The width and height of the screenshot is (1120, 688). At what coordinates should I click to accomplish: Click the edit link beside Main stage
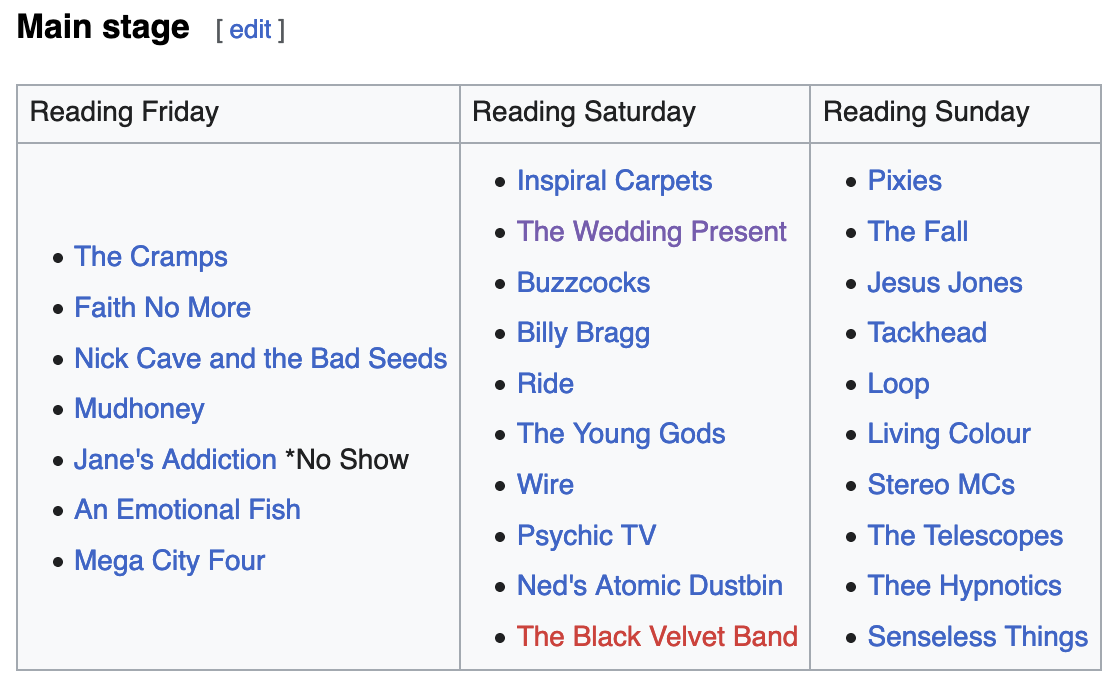tap(250, 30)
